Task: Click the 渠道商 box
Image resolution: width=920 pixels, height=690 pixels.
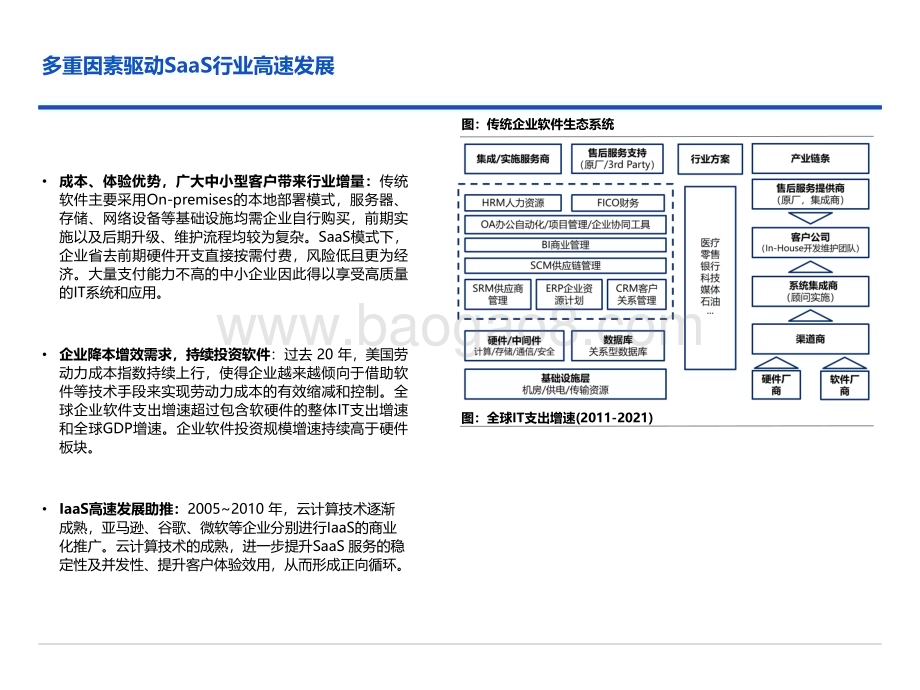Action: click(810, 339)
